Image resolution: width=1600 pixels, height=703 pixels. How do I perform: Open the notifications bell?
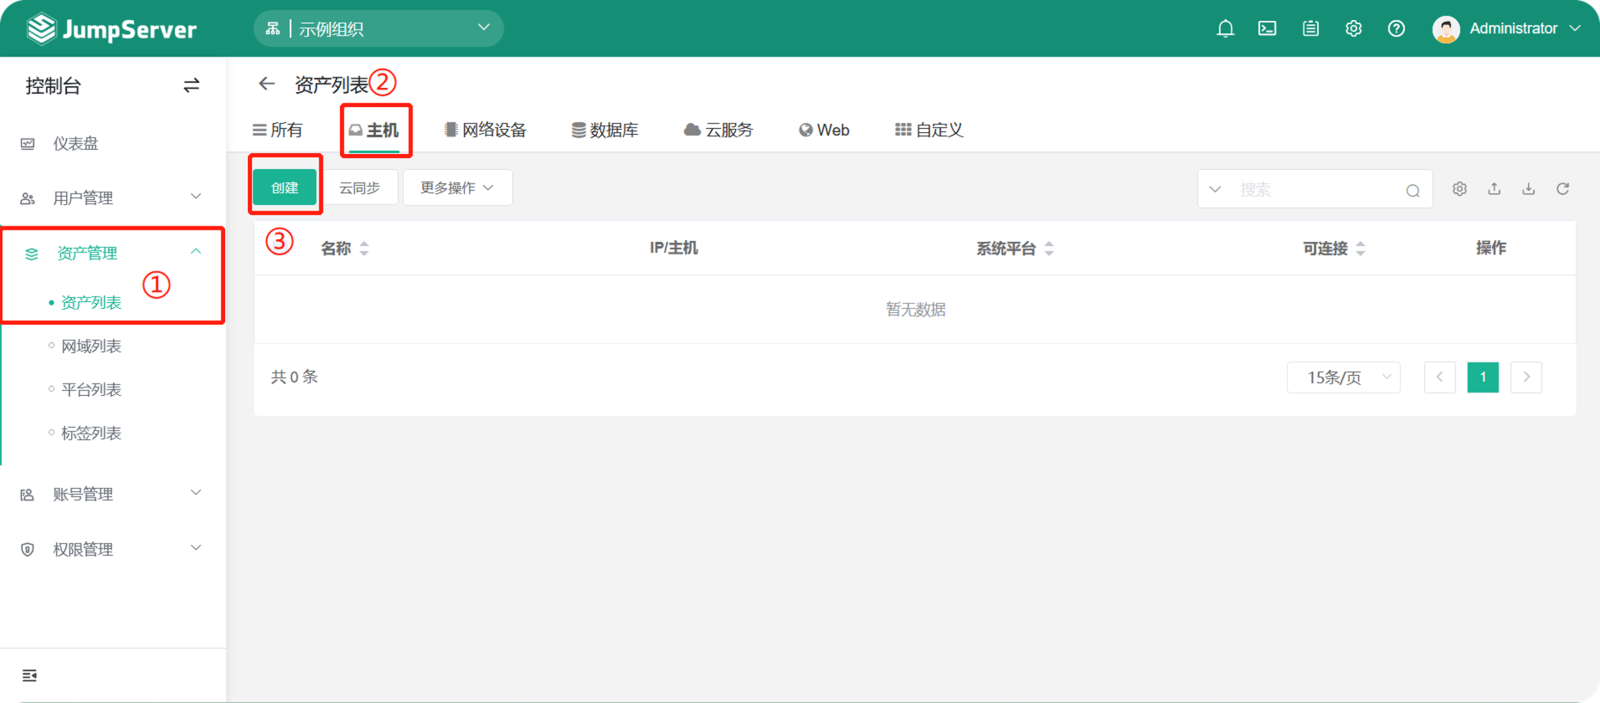pyautogui.click(x=1225, y=29)
